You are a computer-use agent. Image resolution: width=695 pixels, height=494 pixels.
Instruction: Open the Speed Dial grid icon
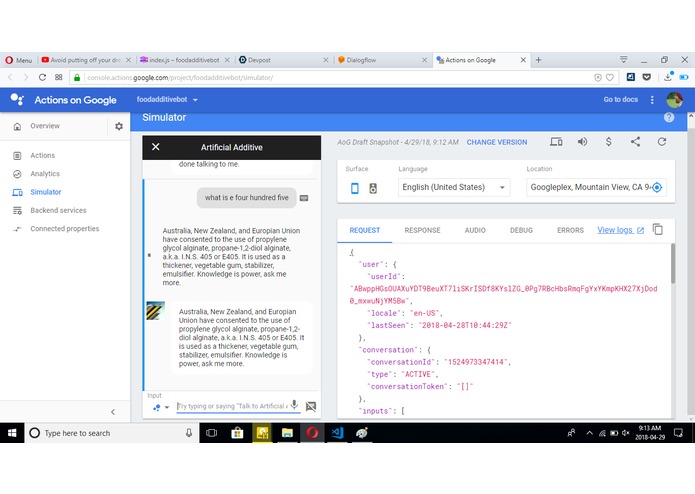[x=59, y=78]
